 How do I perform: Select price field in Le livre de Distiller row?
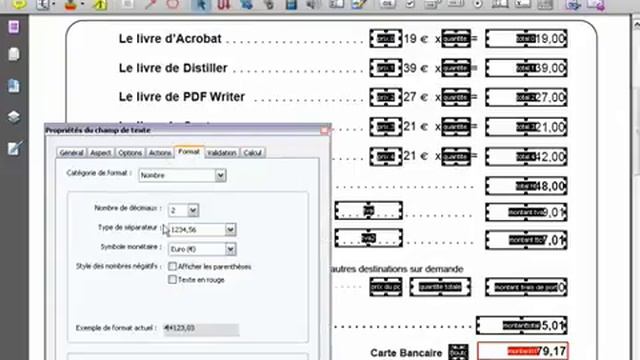pyautogui.click(x=386, y=68)
